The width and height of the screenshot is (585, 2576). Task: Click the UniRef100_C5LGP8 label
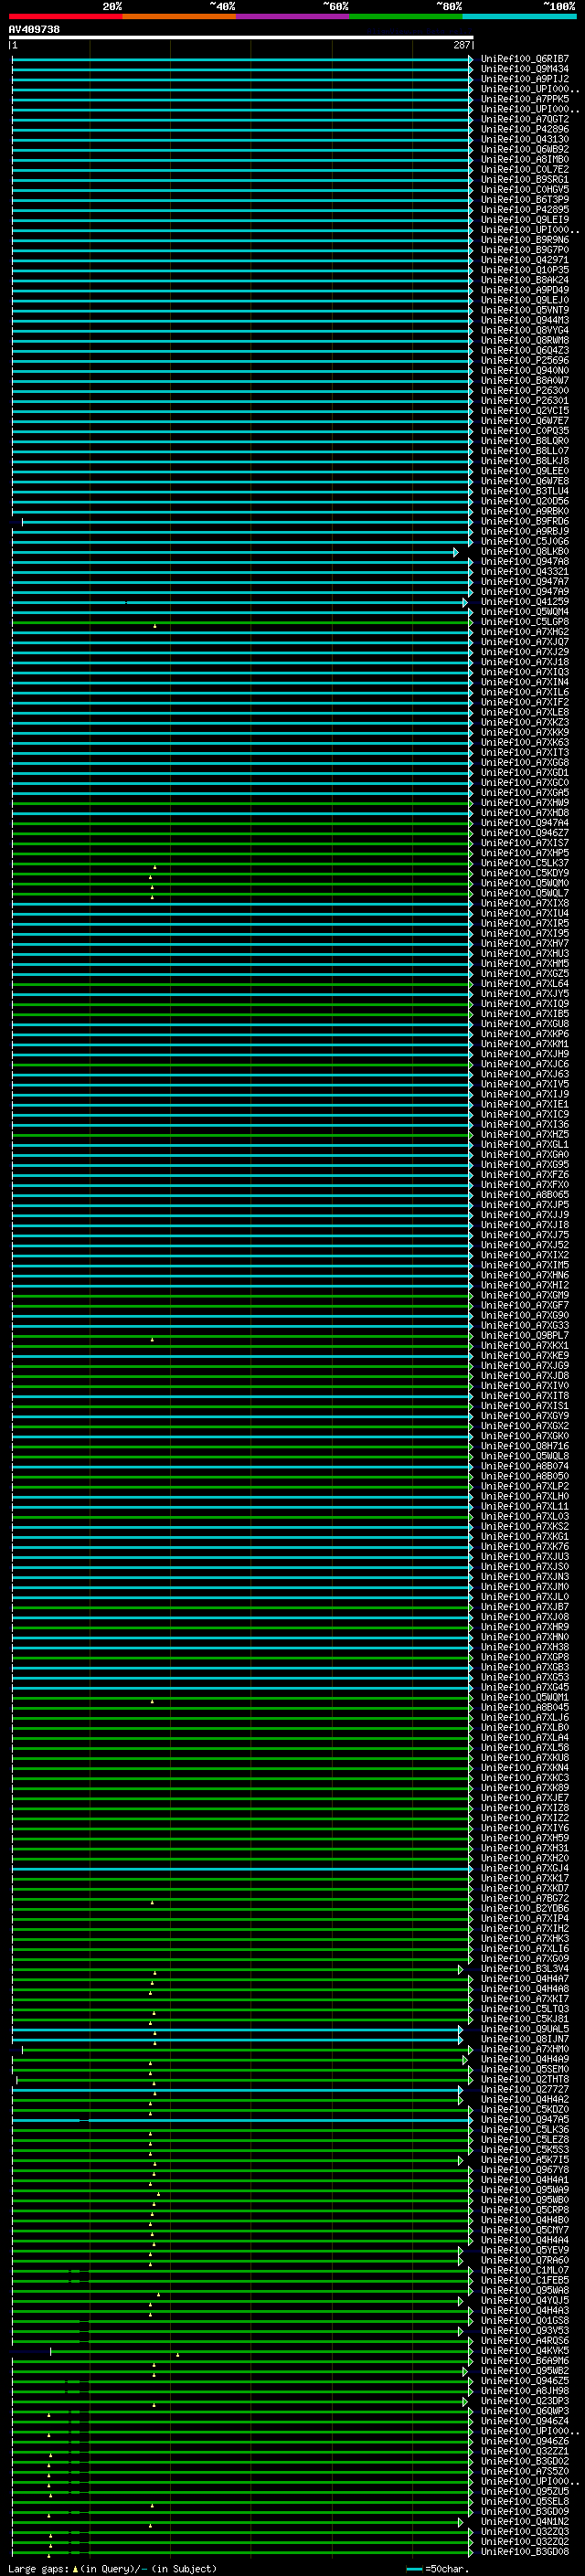(x=525, y=622)
